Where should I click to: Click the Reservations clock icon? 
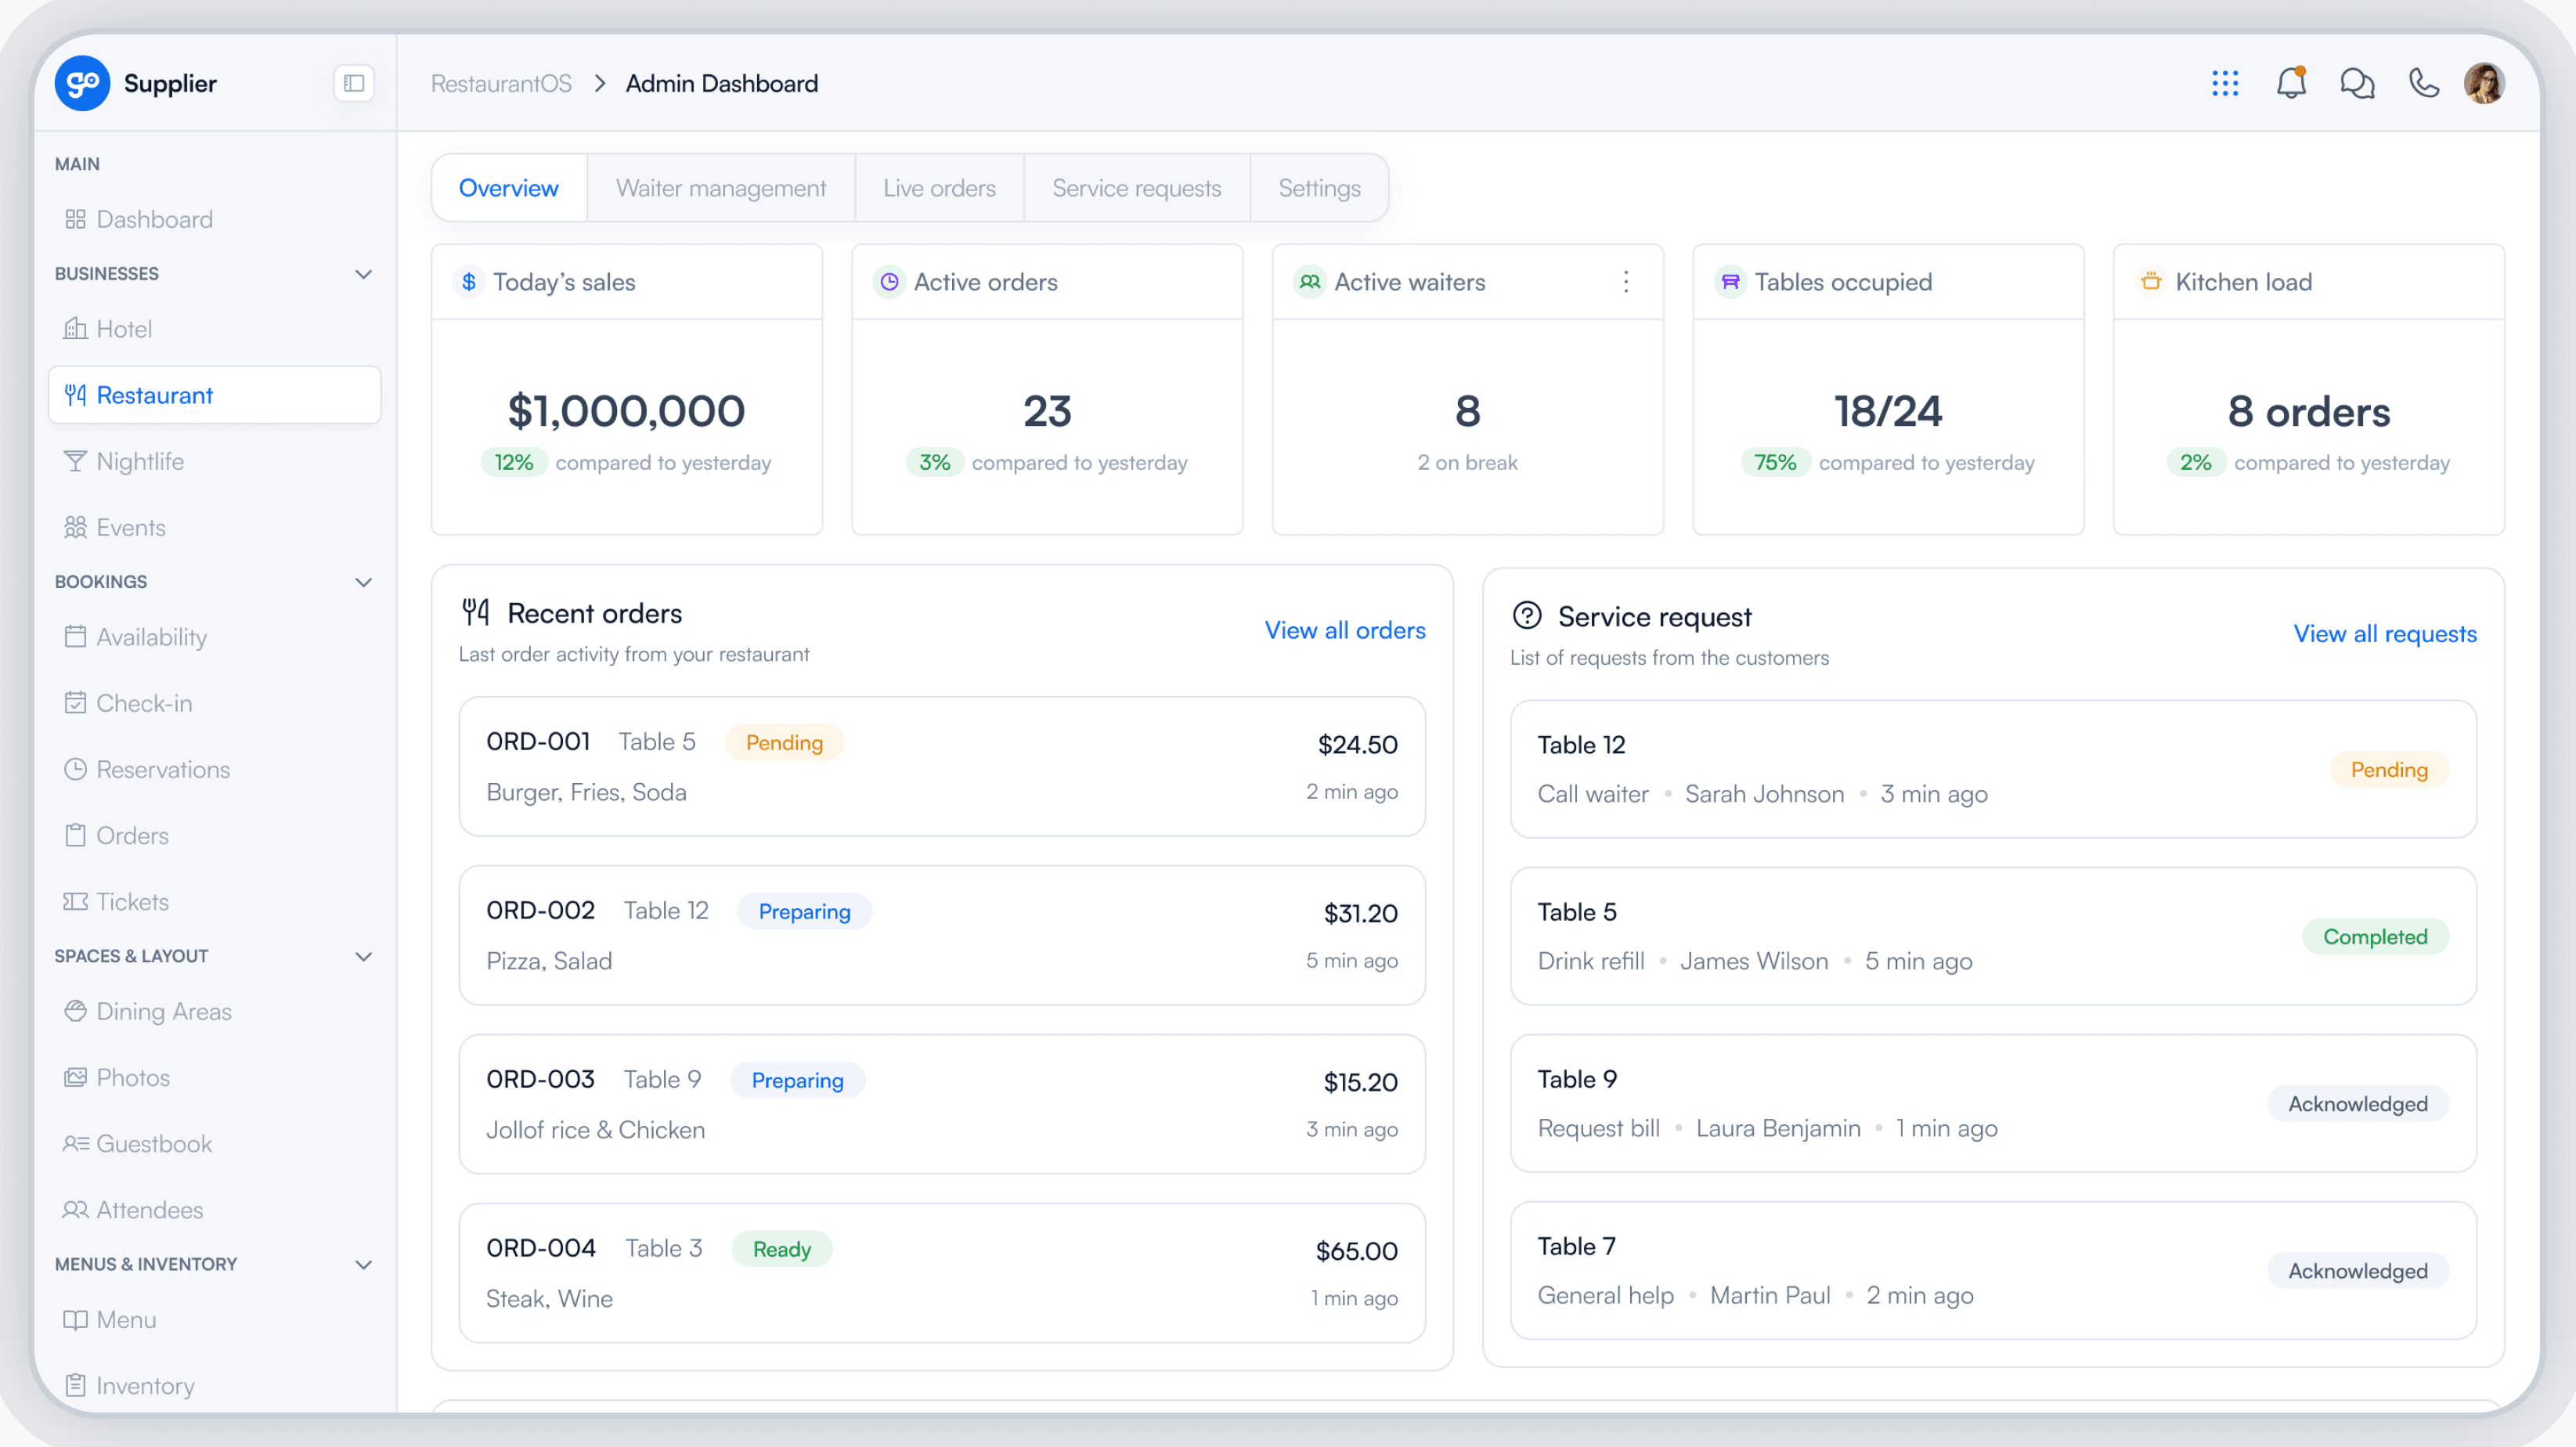75,769
